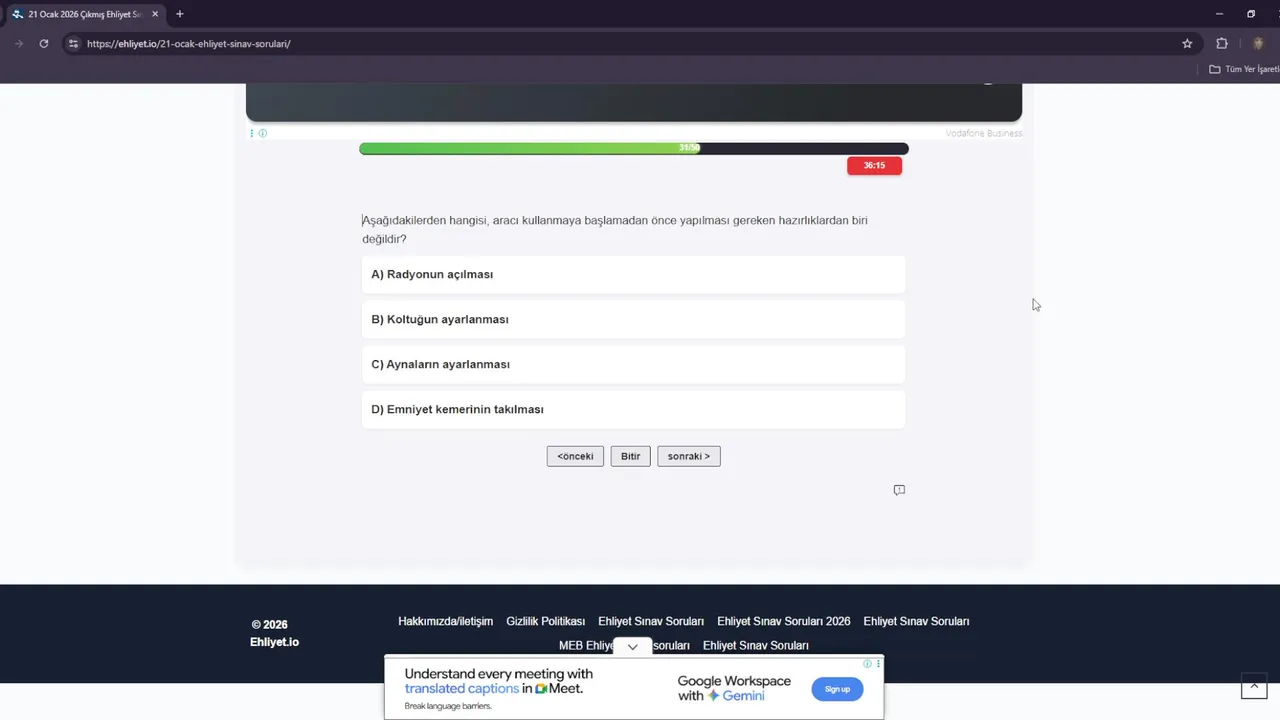Choose answer D) Emniyet kemerinin takılması
This screenshot has height=720, width=1280.
pyautogui.click(x=633, y=409)
